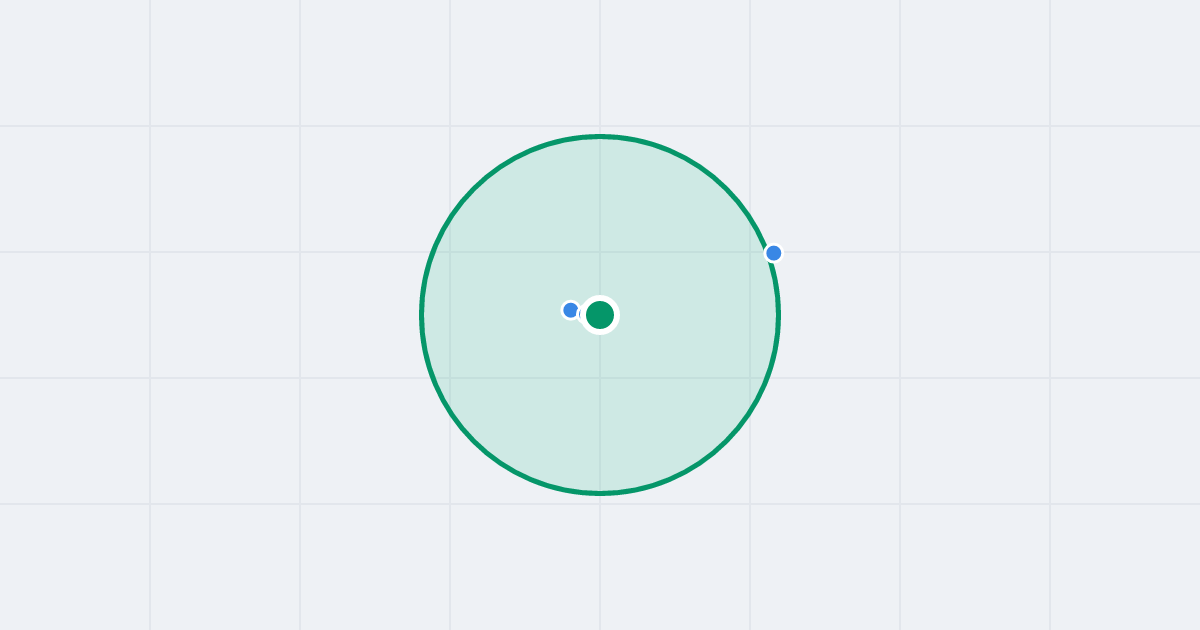Click the topmost point of green outline
The width and height of the screenshot is (1200, 630).
coord(600,136)
